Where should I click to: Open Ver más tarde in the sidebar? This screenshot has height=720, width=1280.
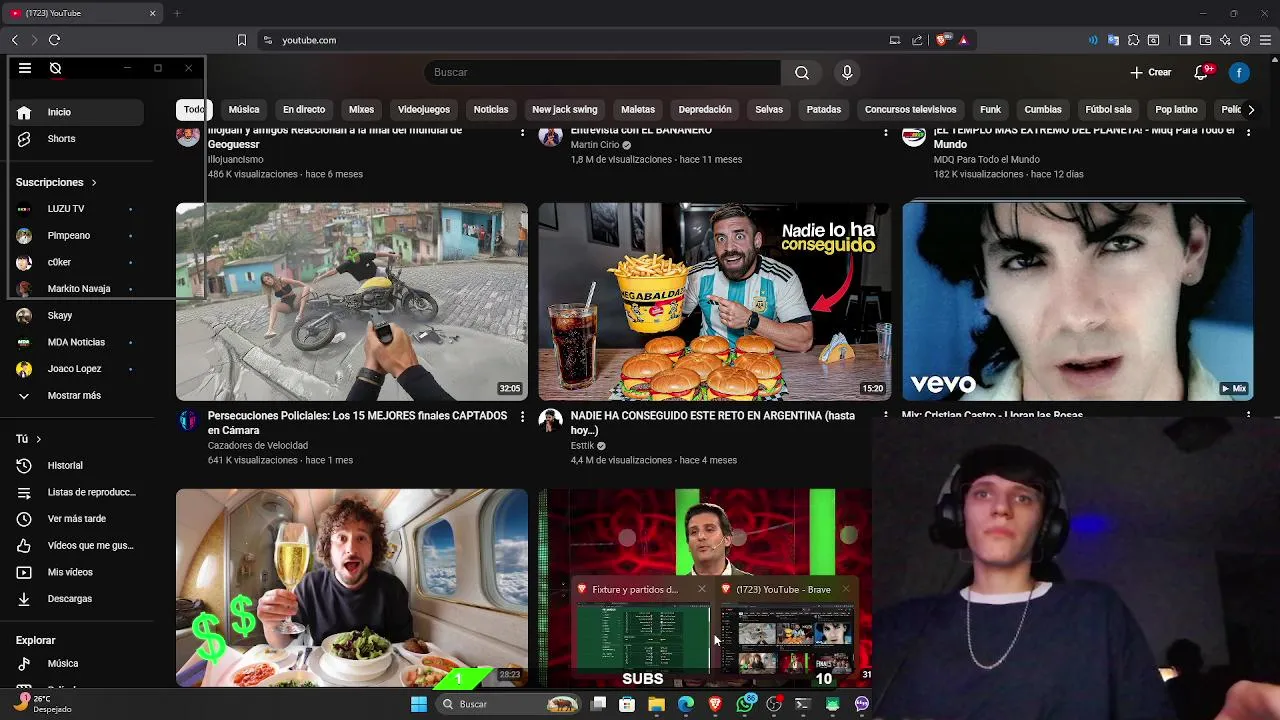75,518
